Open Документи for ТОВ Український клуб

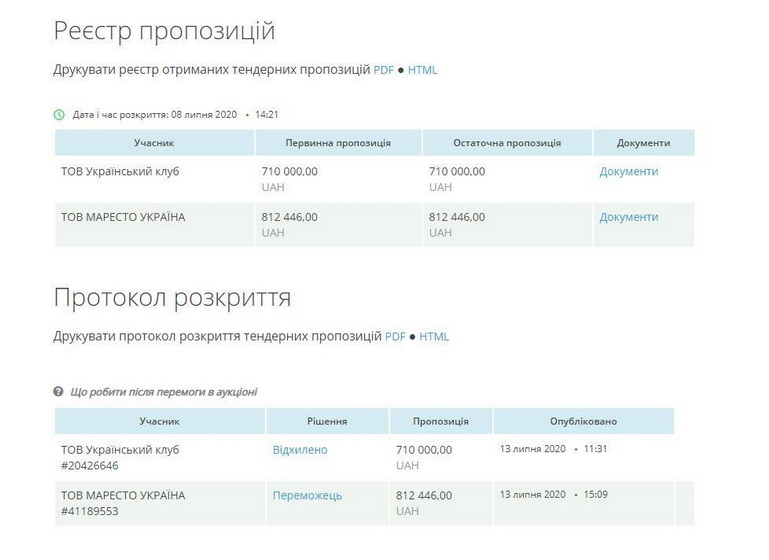point(628,171)
